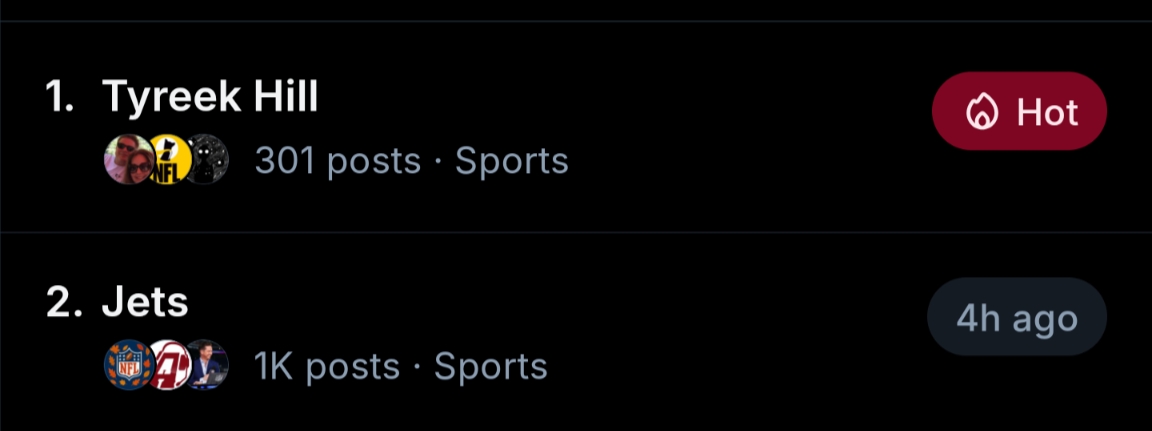
Task: Tap the 4h ago time badge
Action: pyautogui.click(x=1016, y=318)
